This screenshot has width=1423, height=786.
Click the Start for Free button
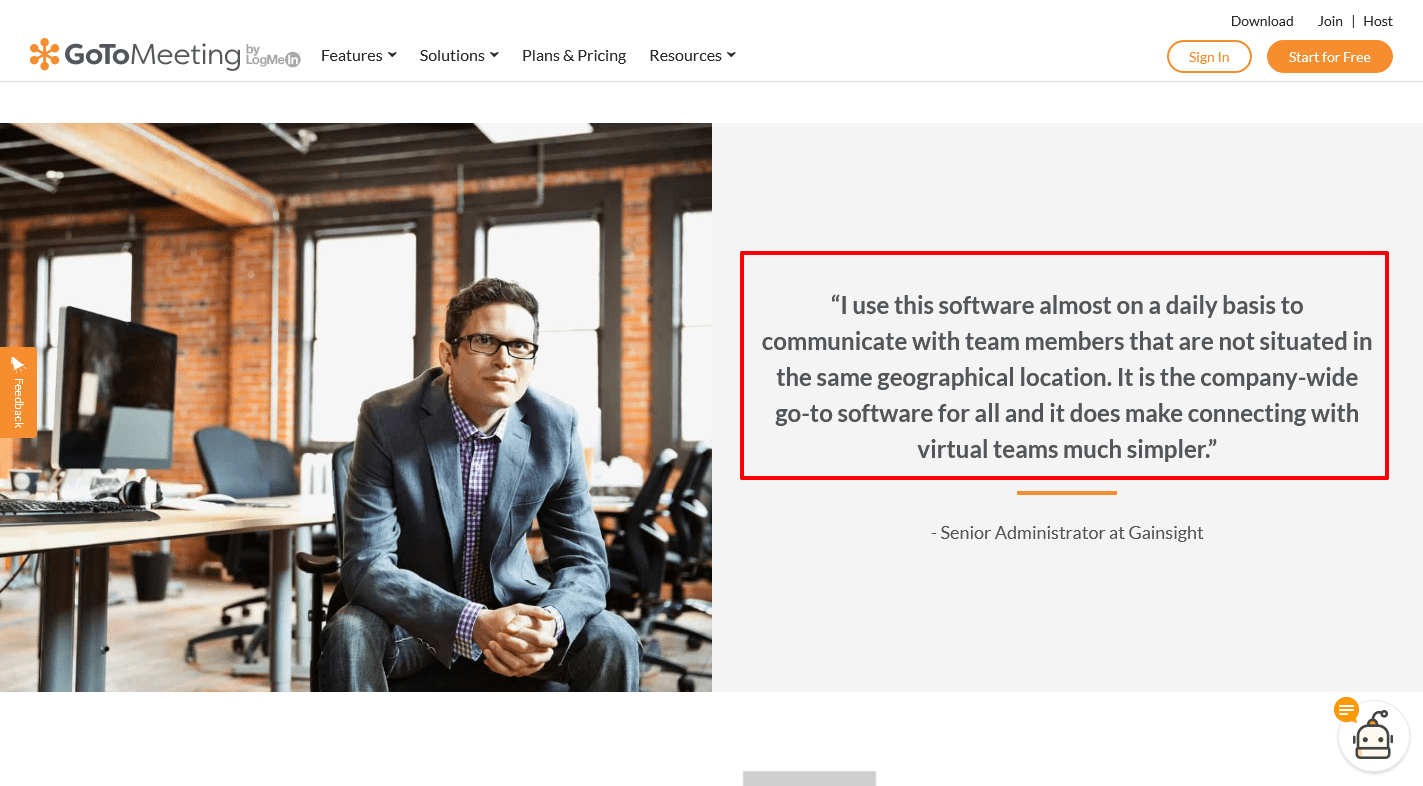pyautogui.click(x=1329, y=57)
